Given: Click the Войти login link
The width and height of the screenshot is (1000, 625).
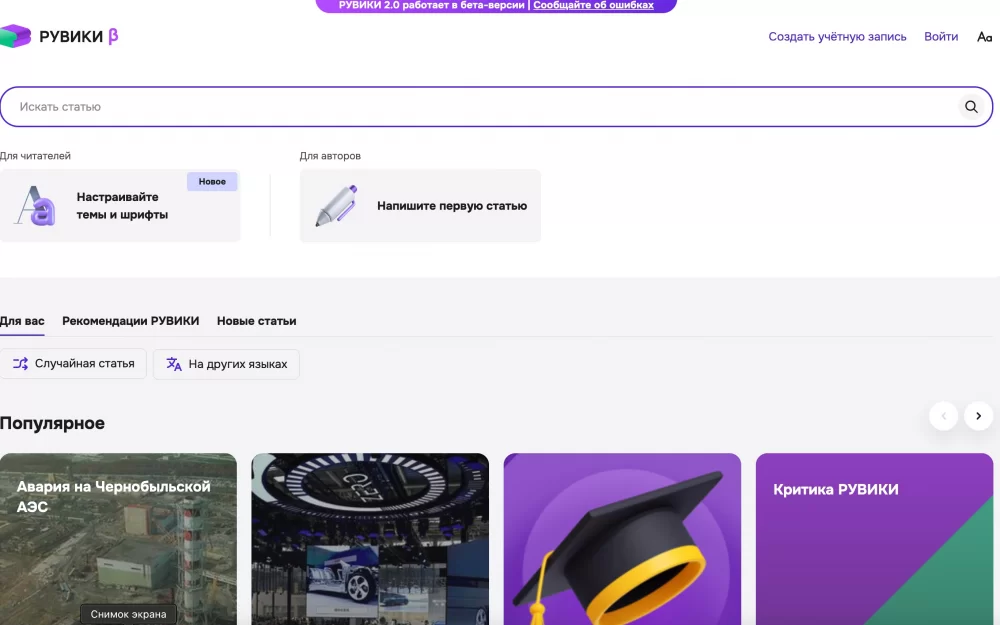Looking at the screenshot, I should coord(941,37).
